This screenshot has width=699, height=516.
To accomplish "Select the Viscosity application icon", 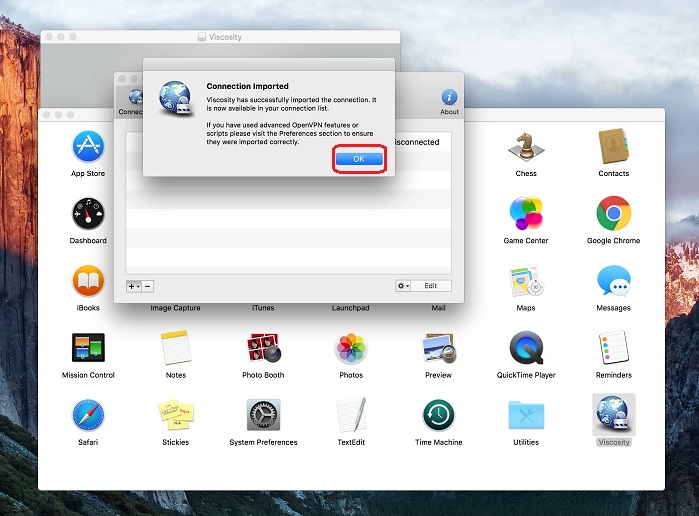I will (613, 415).
